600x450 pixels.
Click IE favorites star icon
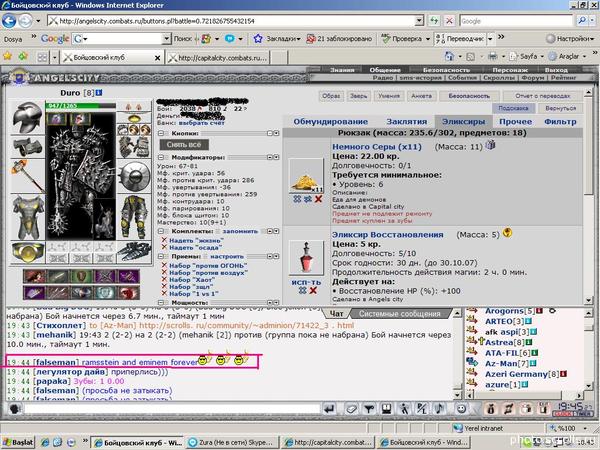pyautogui.click(x=7, y=57)
